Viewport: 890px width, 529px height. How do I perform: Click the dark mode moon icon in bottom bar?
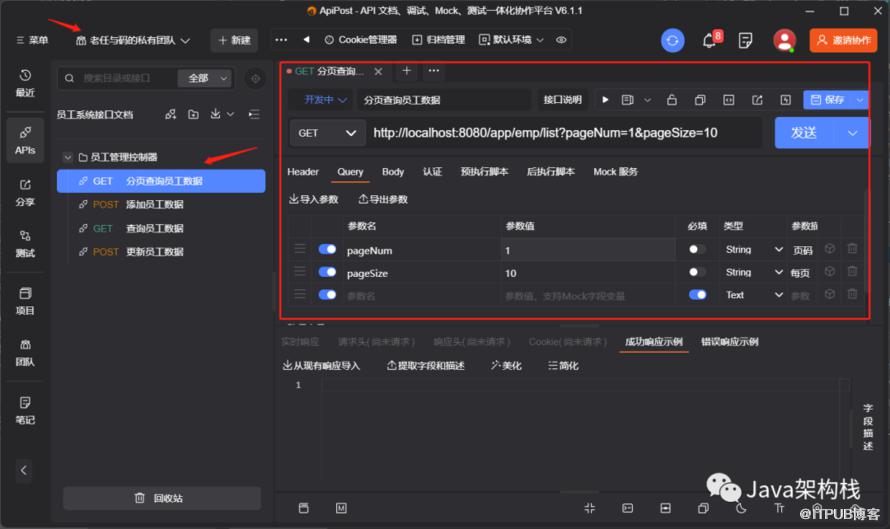point(741,508)
